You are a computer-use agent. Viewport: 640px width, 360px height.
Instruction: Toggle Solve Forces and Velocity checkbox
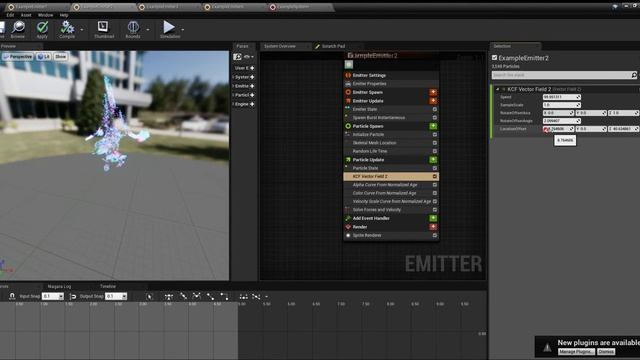pos(435,210)
